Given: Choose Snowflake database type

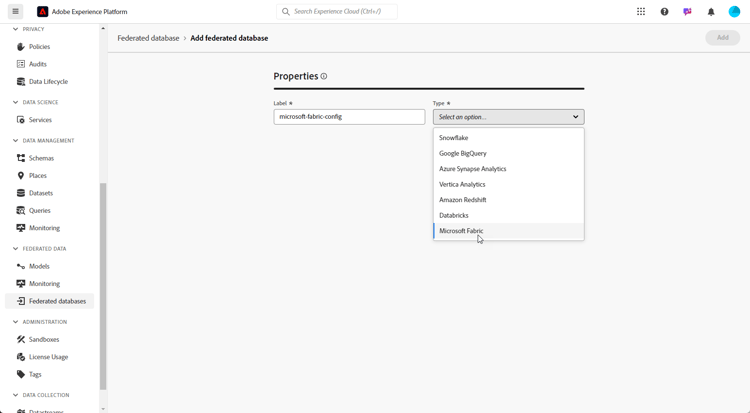Looking at the screenshot, I should point(453,138).
